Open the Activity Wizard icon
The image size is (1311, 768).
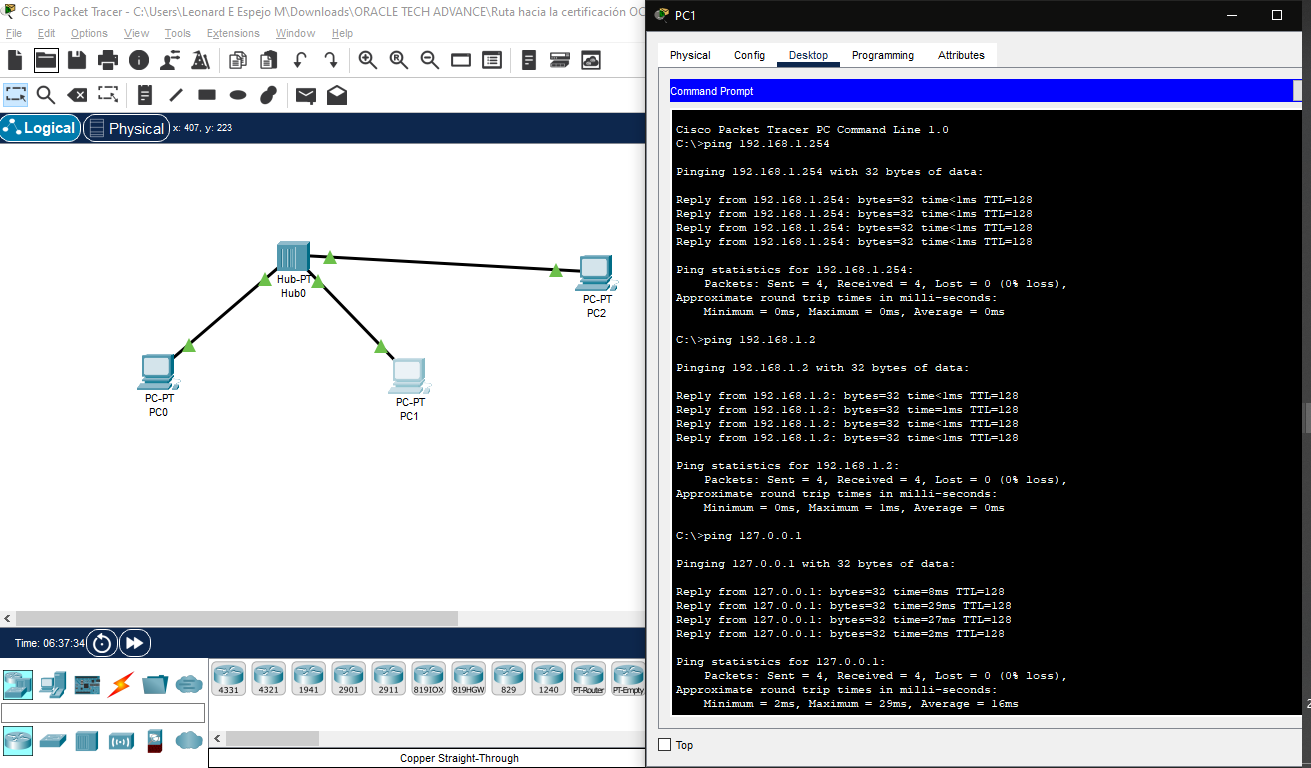[170, 60]
